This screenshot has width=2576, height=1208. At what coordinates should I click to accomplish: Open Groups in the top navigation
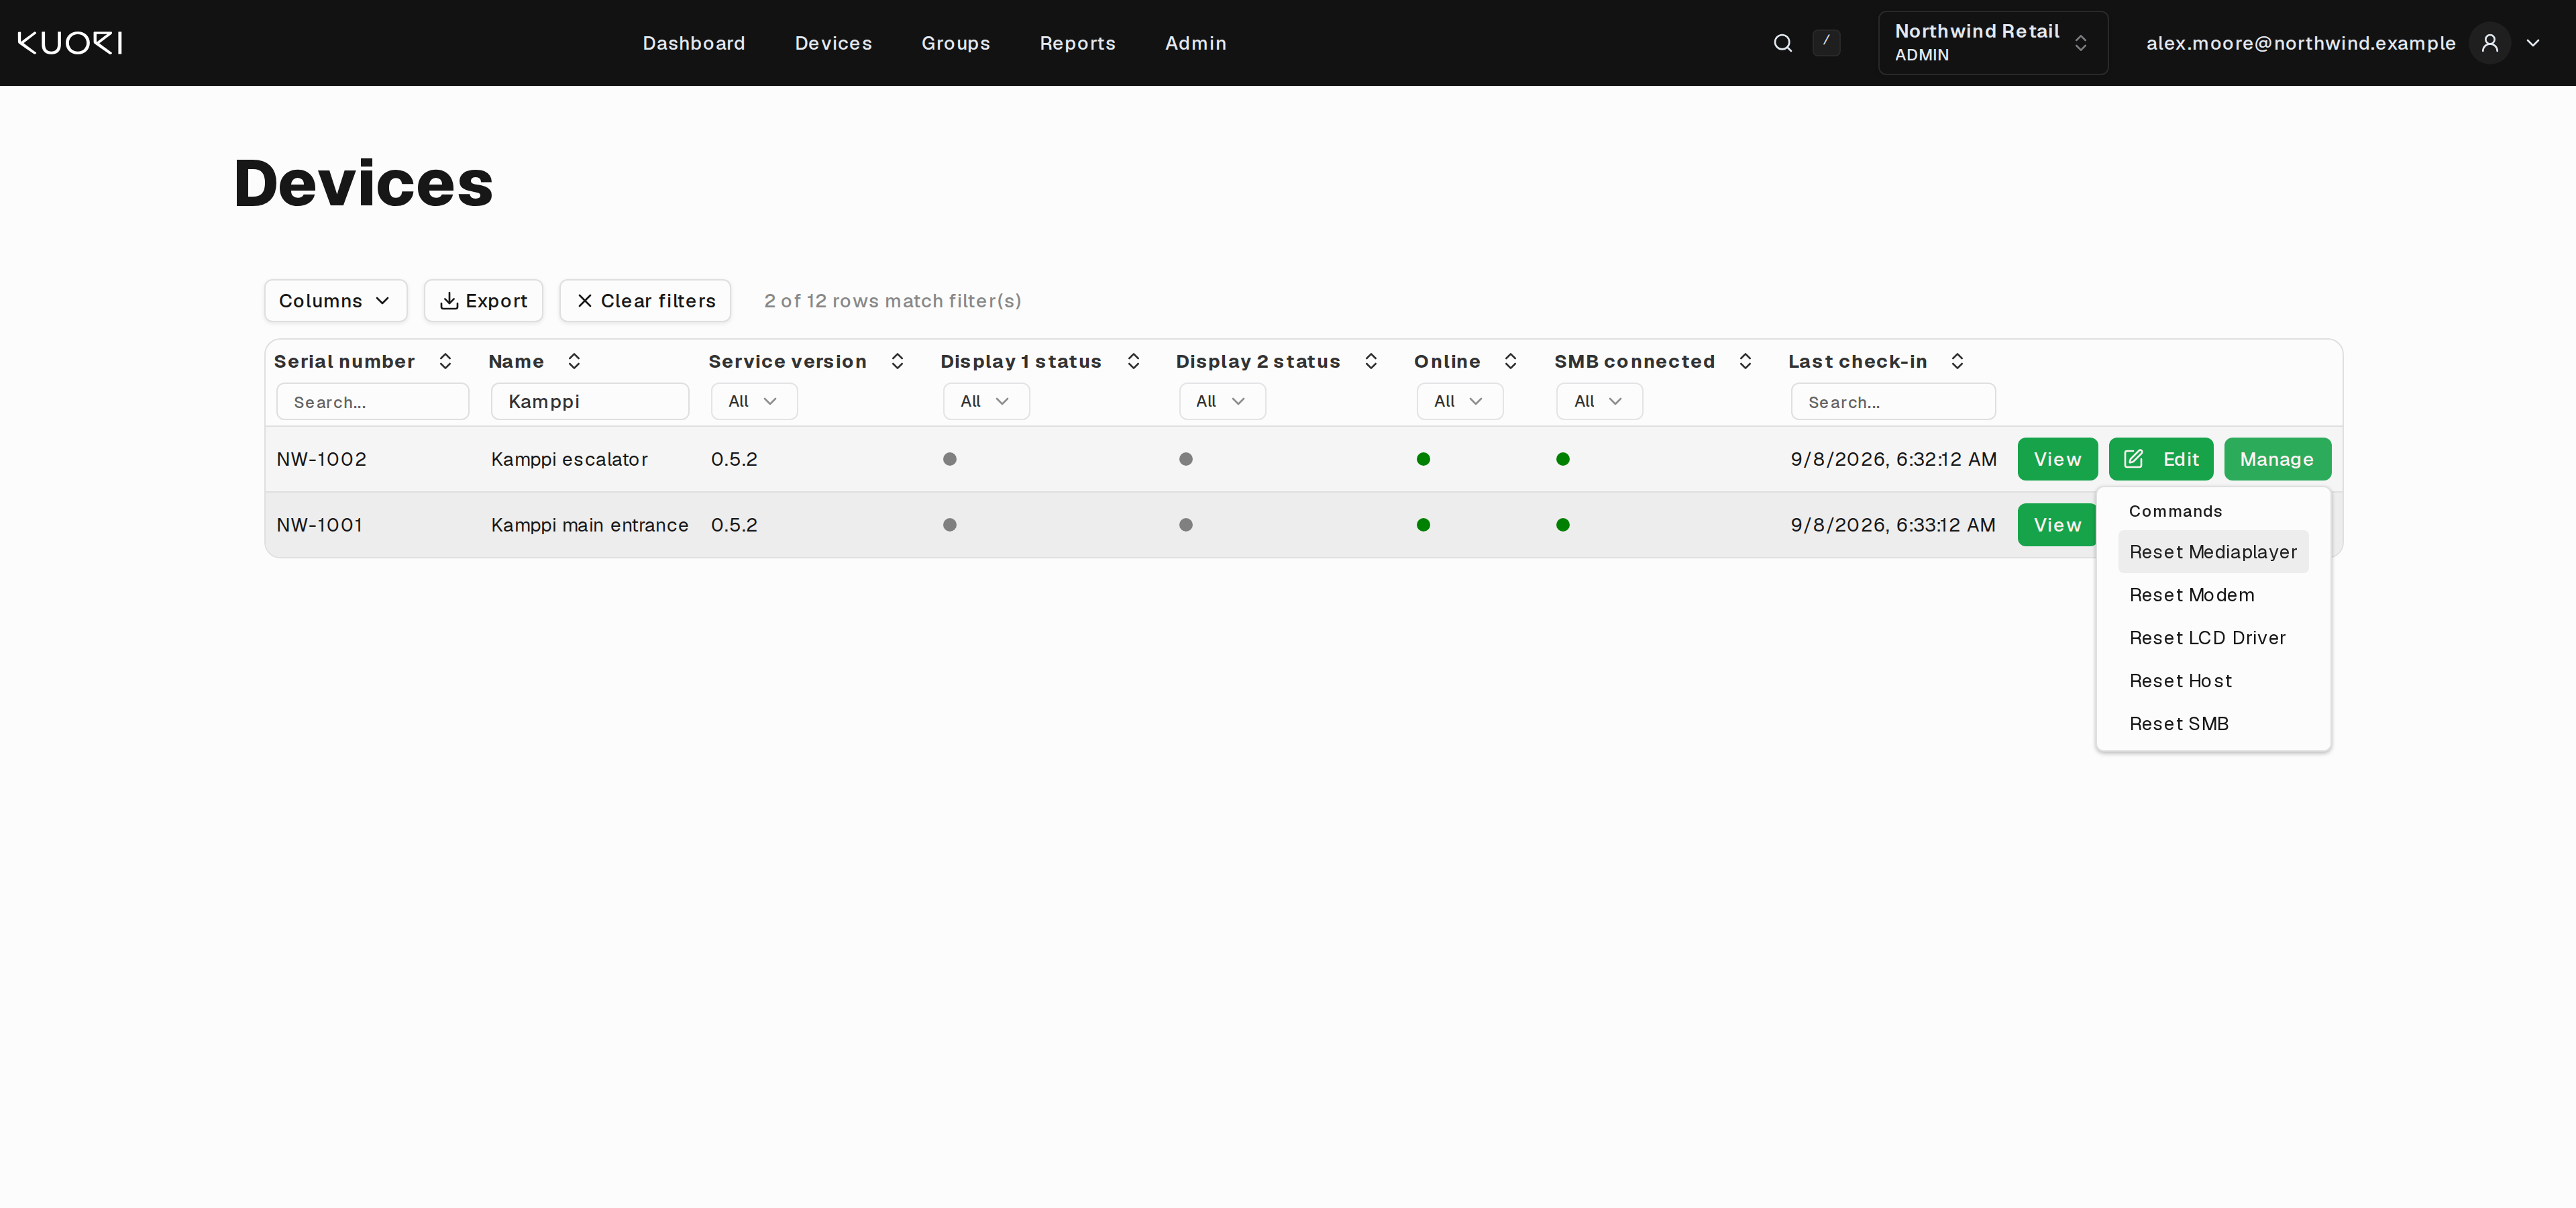click(x=955, y=43)
